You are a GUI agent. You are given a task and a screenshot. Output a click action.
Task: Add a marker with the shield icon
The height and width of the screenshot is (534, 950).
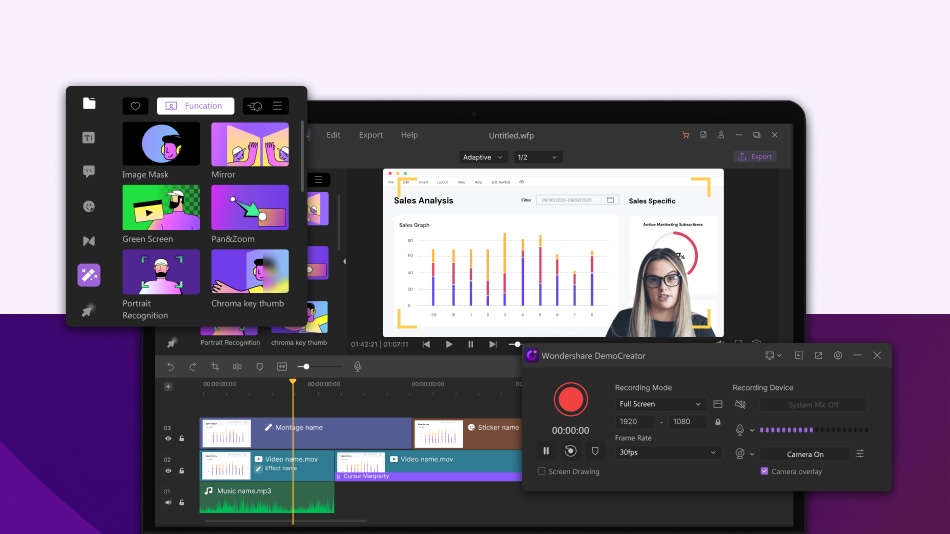pyautogui.click(x=259, y=367)
